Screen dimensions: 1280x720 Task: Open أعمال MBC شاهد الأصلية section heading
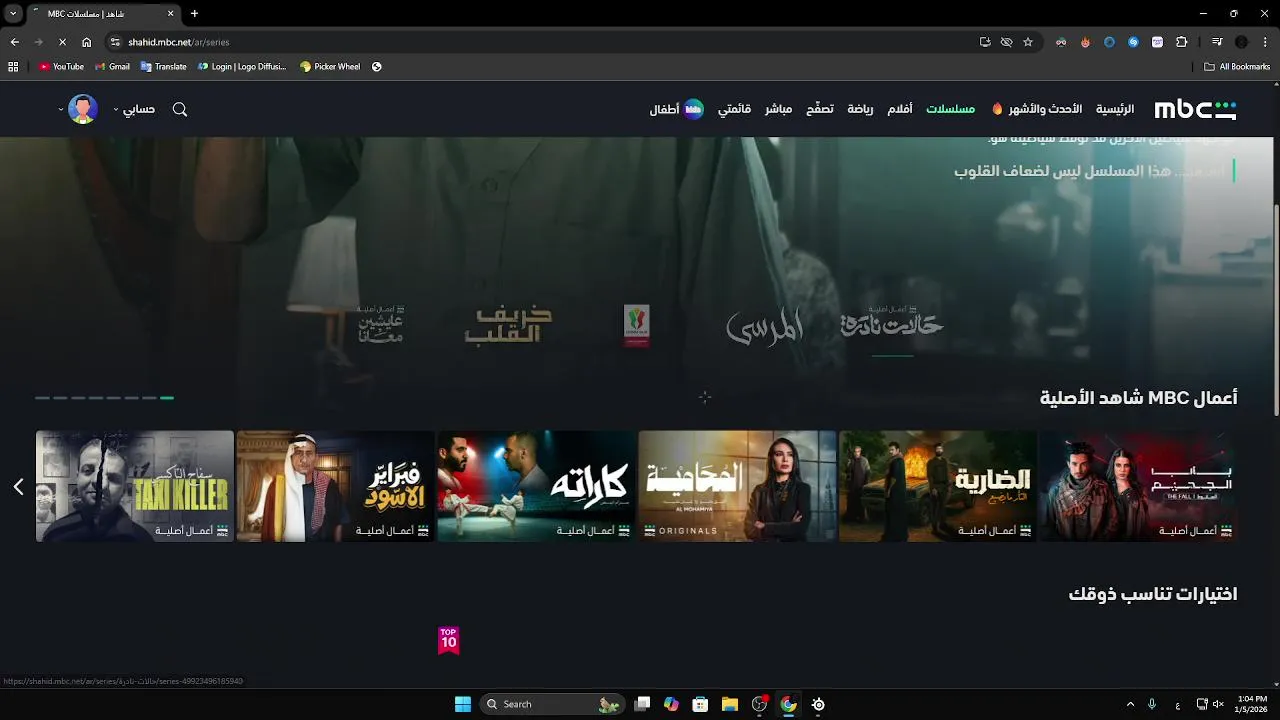click(x=1138, y=398)
